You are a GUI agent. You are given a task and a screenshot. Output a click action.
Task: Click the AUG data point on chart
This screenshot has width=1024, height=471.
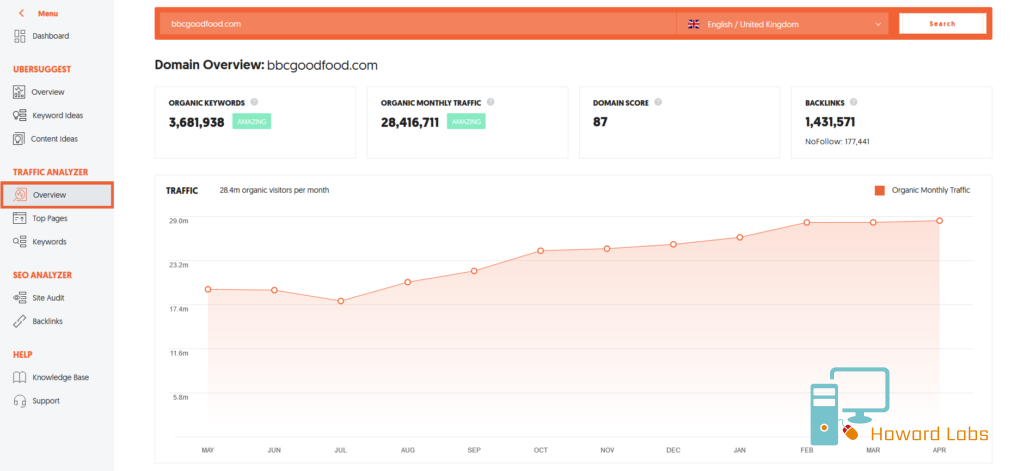pyautogui.click(x=408, y=282)
